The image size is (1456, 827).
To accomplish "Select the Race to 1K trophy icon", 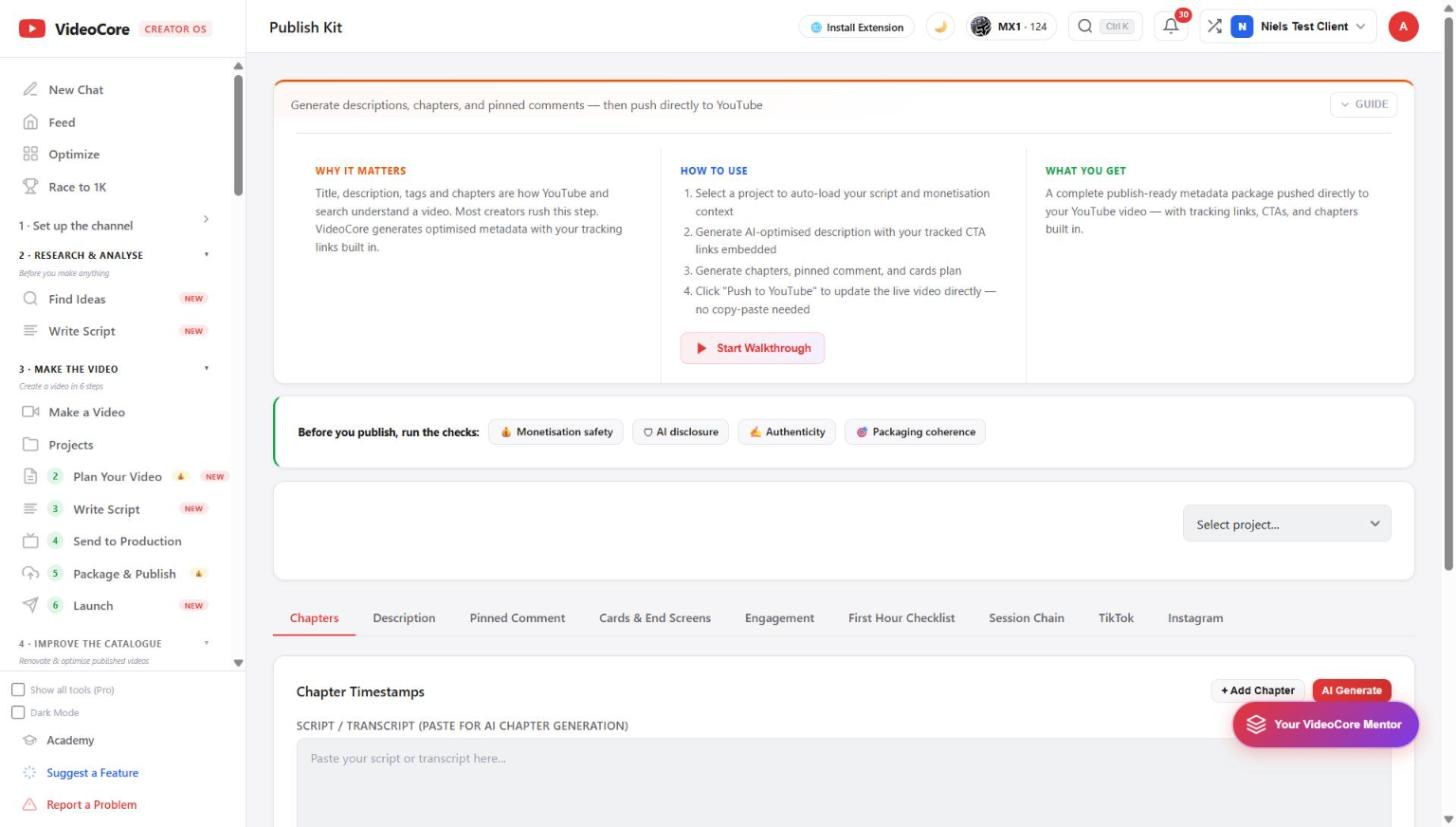I will (30, 186).
